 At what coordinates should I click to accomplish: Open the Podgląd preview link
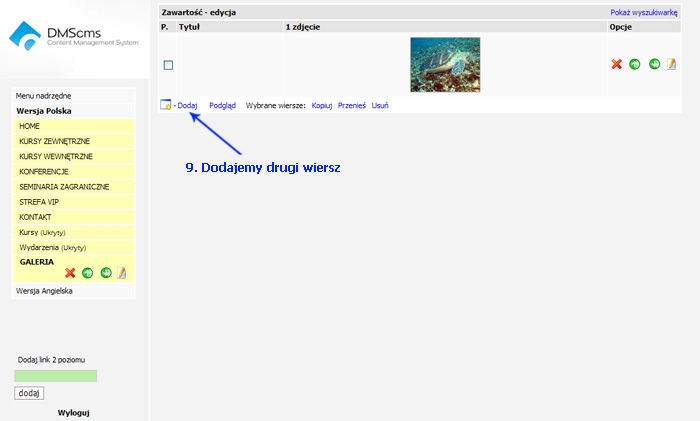click(x=222, y=105)
